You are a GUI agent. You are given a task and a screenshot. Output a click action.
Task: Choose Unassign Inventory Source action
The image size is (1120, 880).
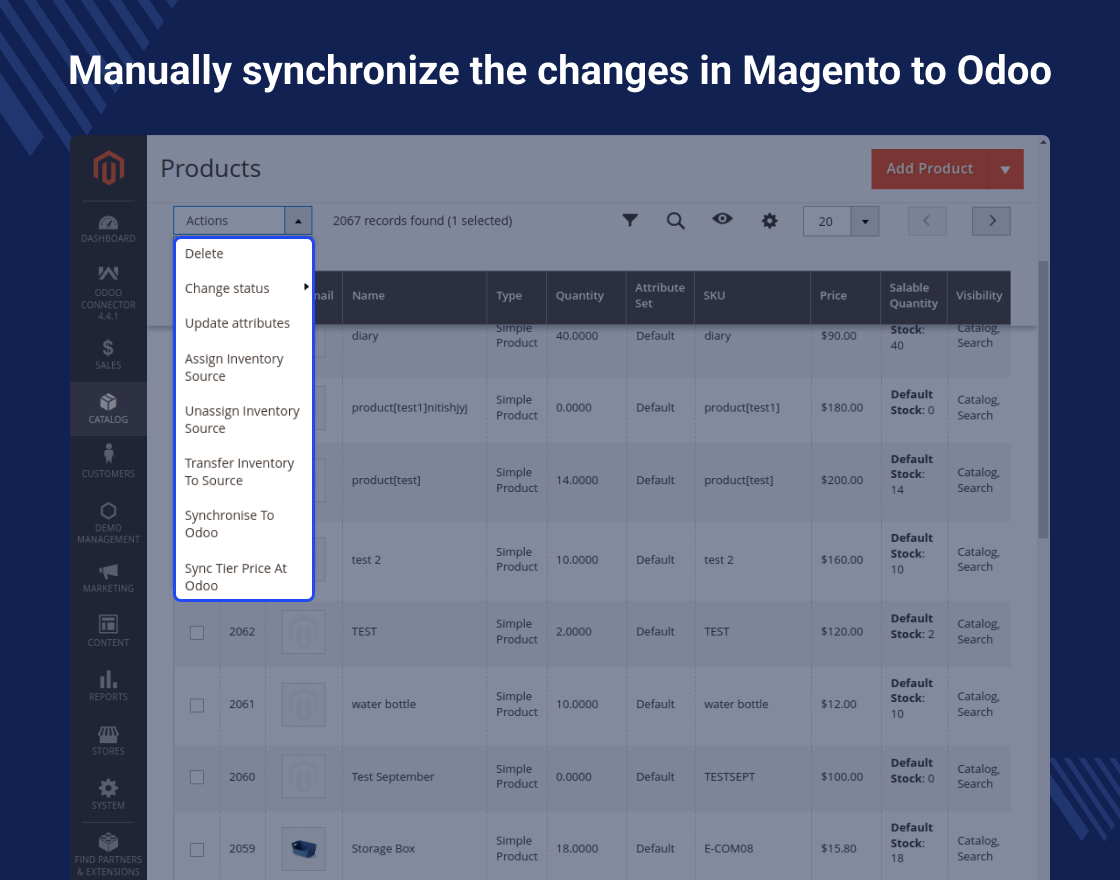[x=244, y=419]
